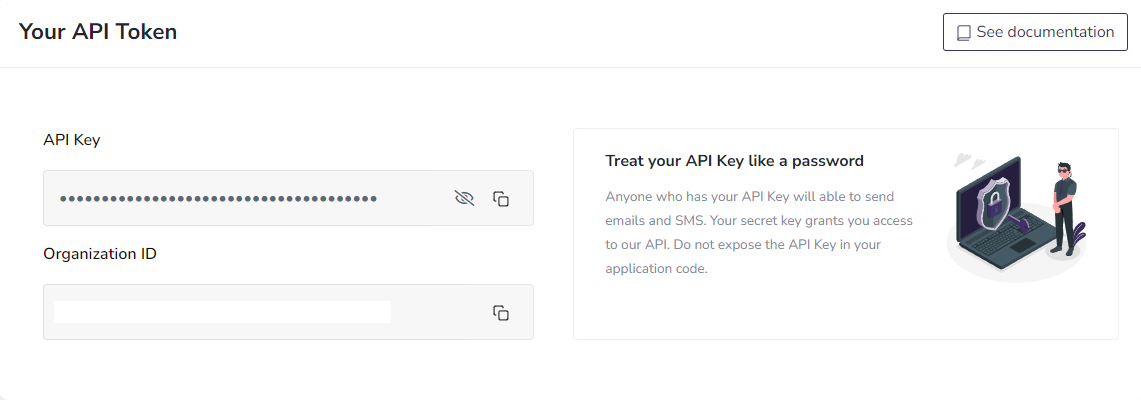The image size is (1141, 400).
Task: Click "Treat your API Key like a password" title
Action: pos(735,160)
